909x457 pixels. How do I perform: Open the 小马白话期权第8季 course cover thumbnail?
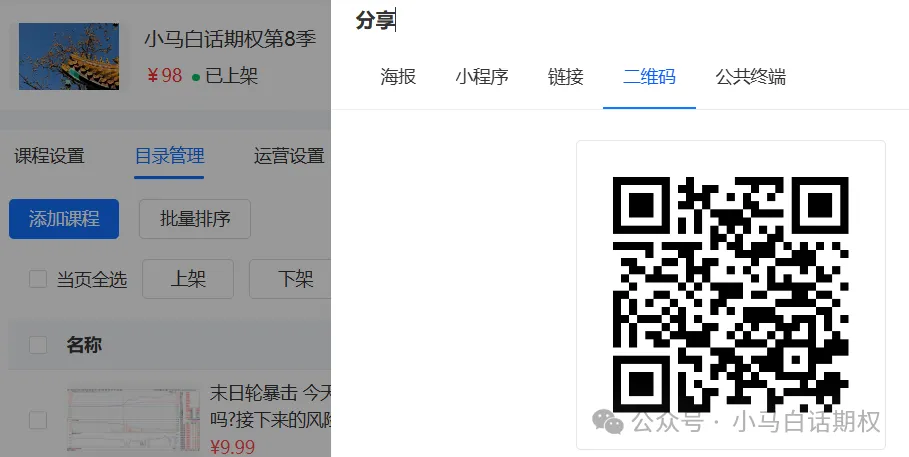click(x=69, y=56)
